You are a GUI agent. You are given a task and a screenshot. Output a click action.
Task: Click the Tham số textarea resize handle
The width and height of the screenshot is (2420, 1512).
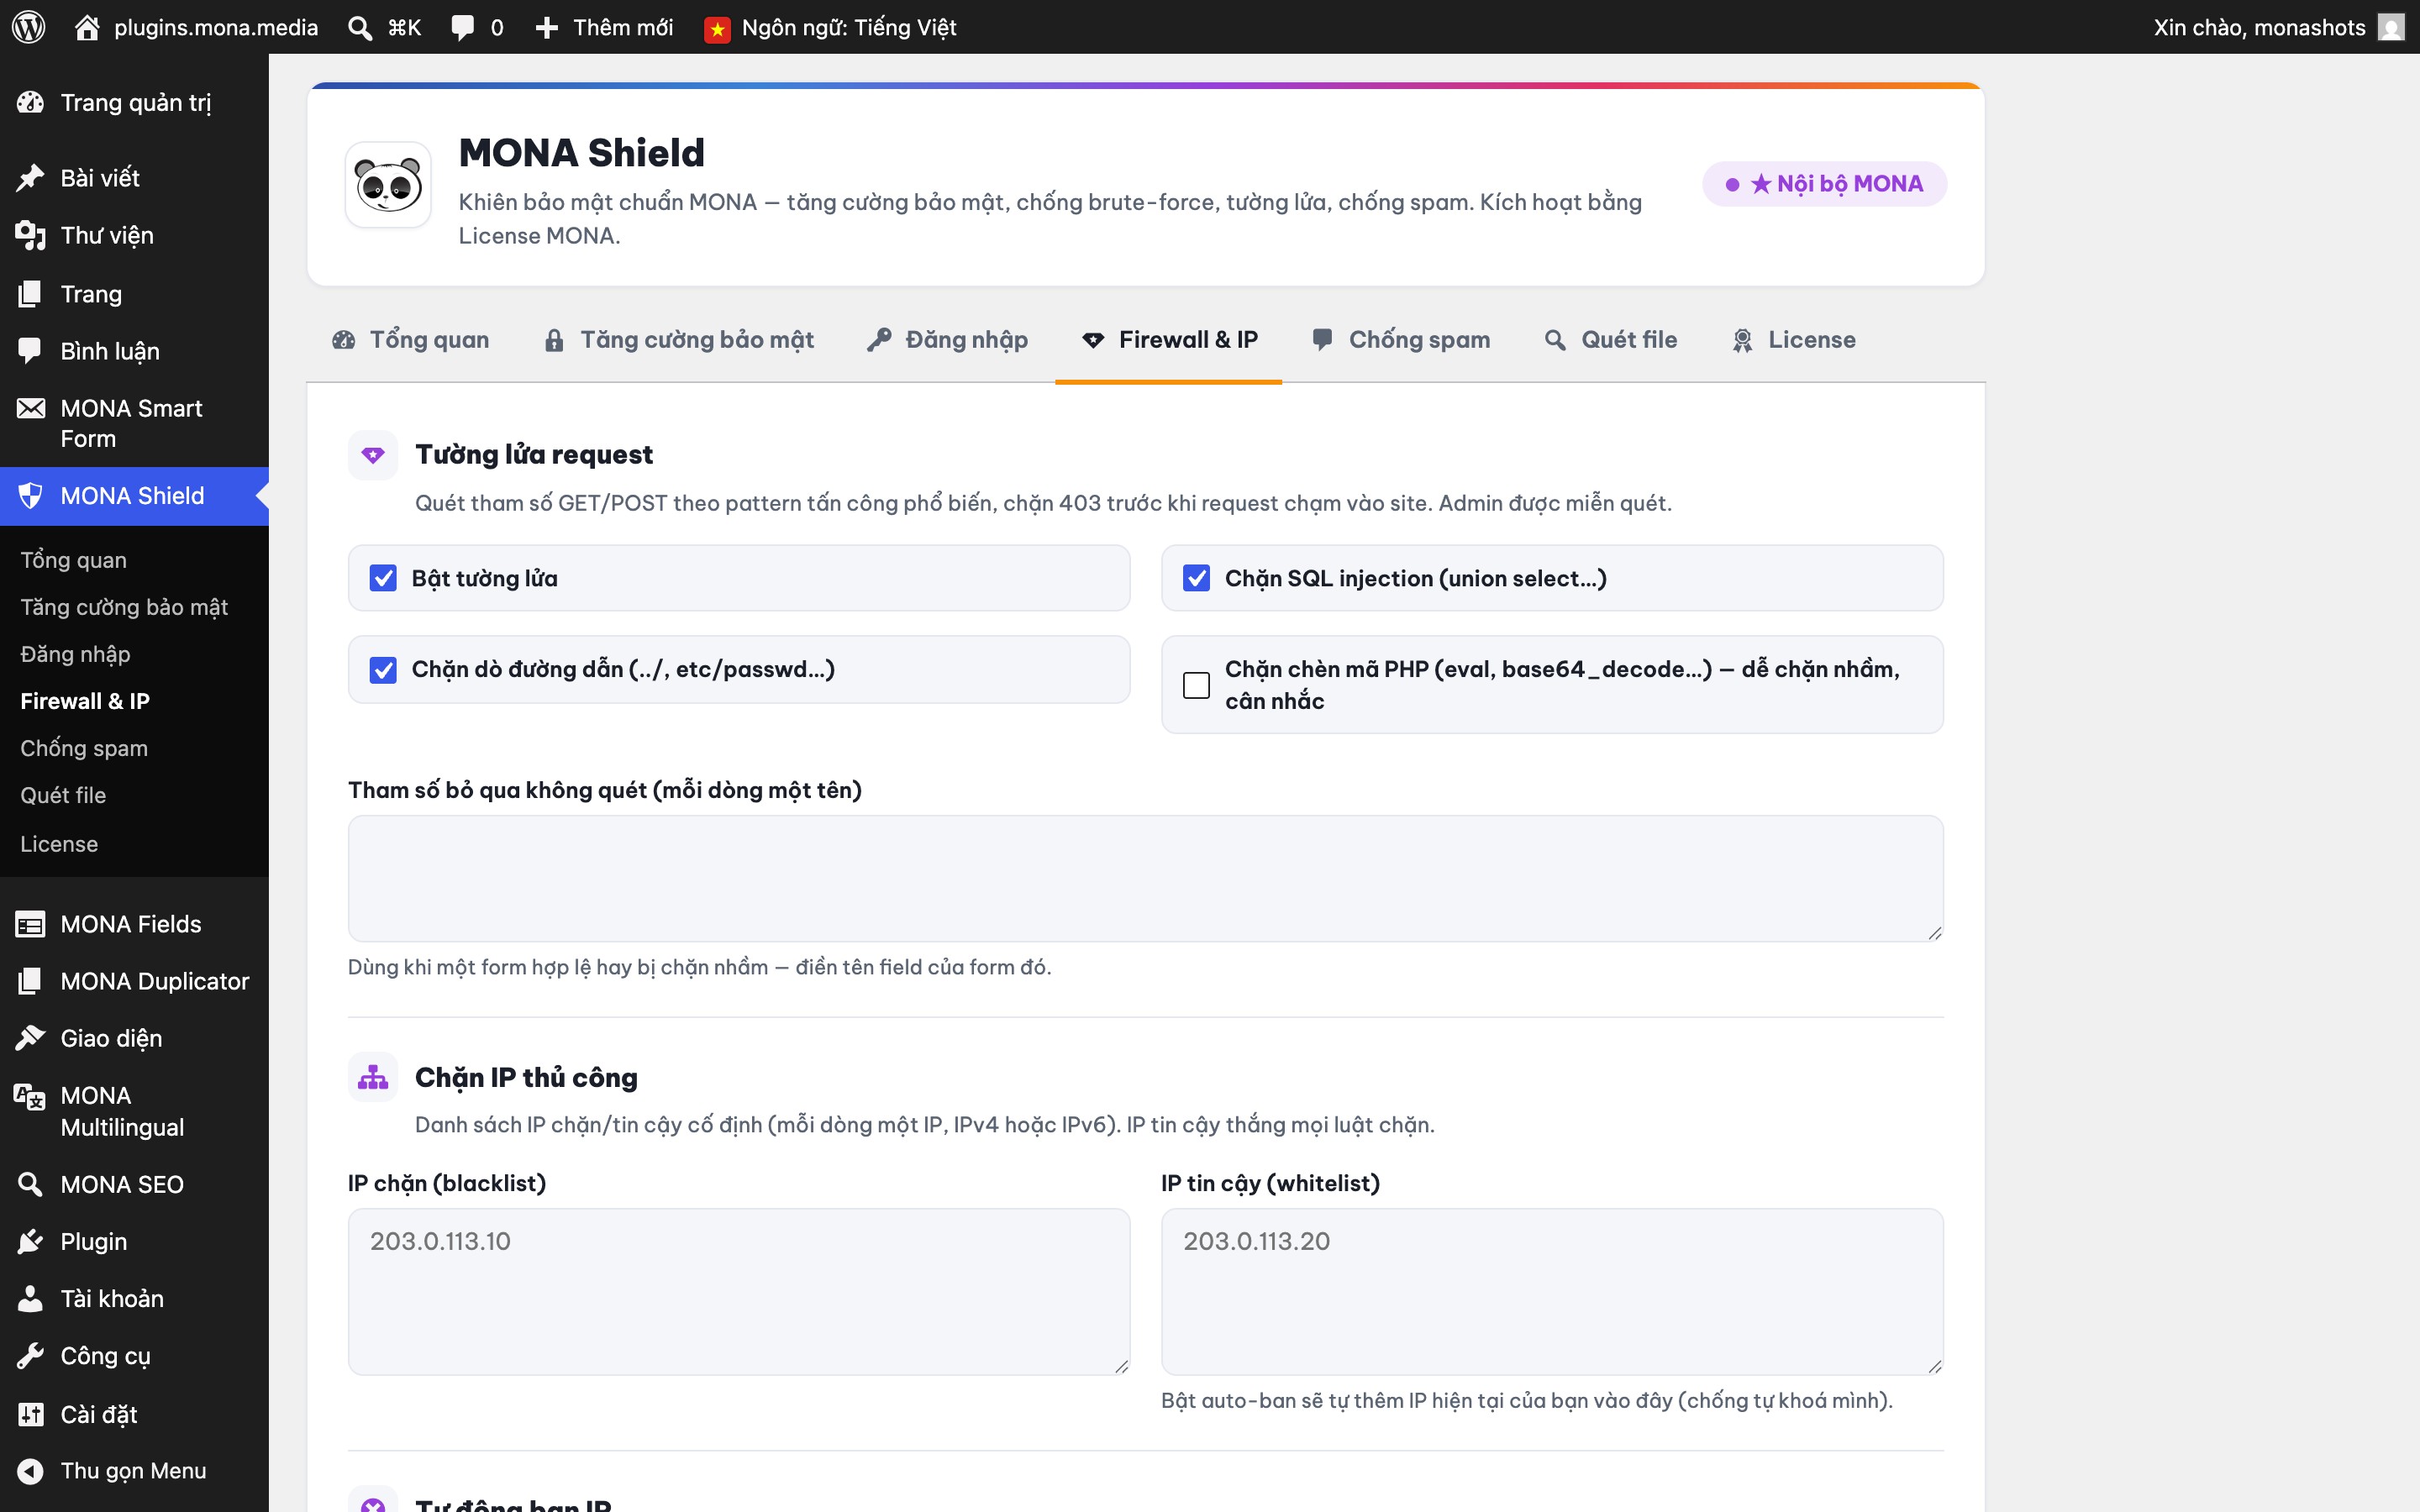pos(1934,932)
